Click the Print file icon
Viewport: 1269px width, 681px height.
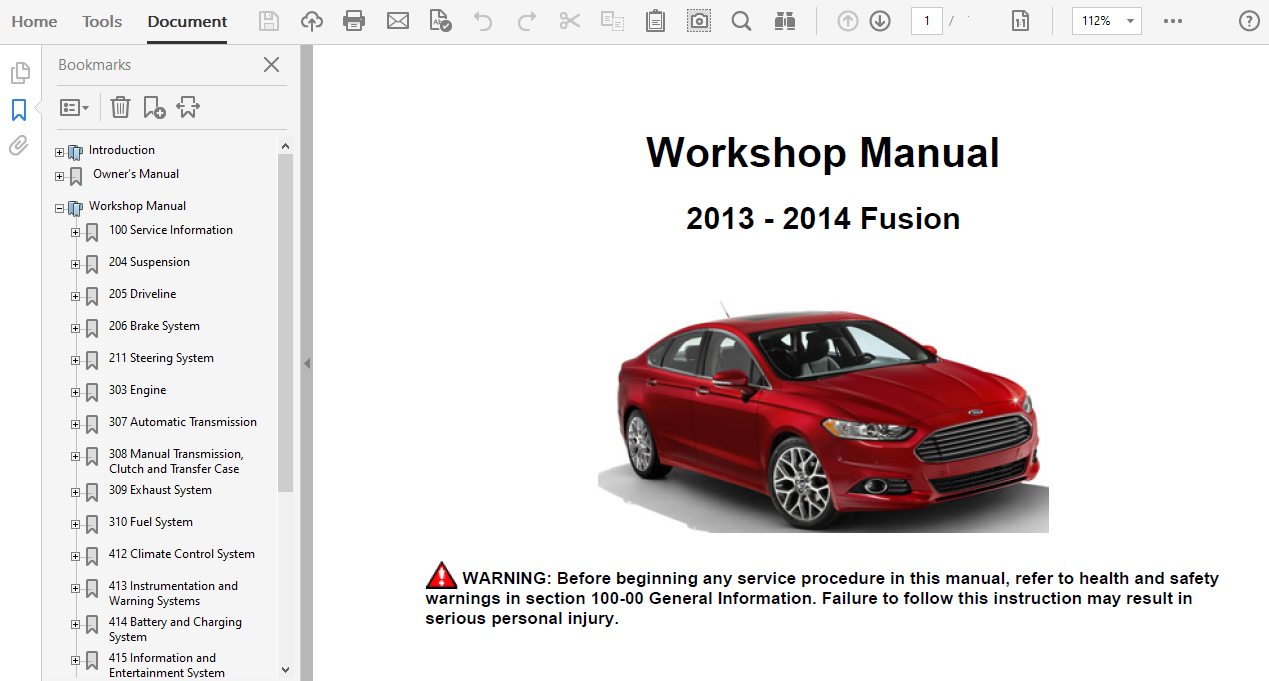354,21
